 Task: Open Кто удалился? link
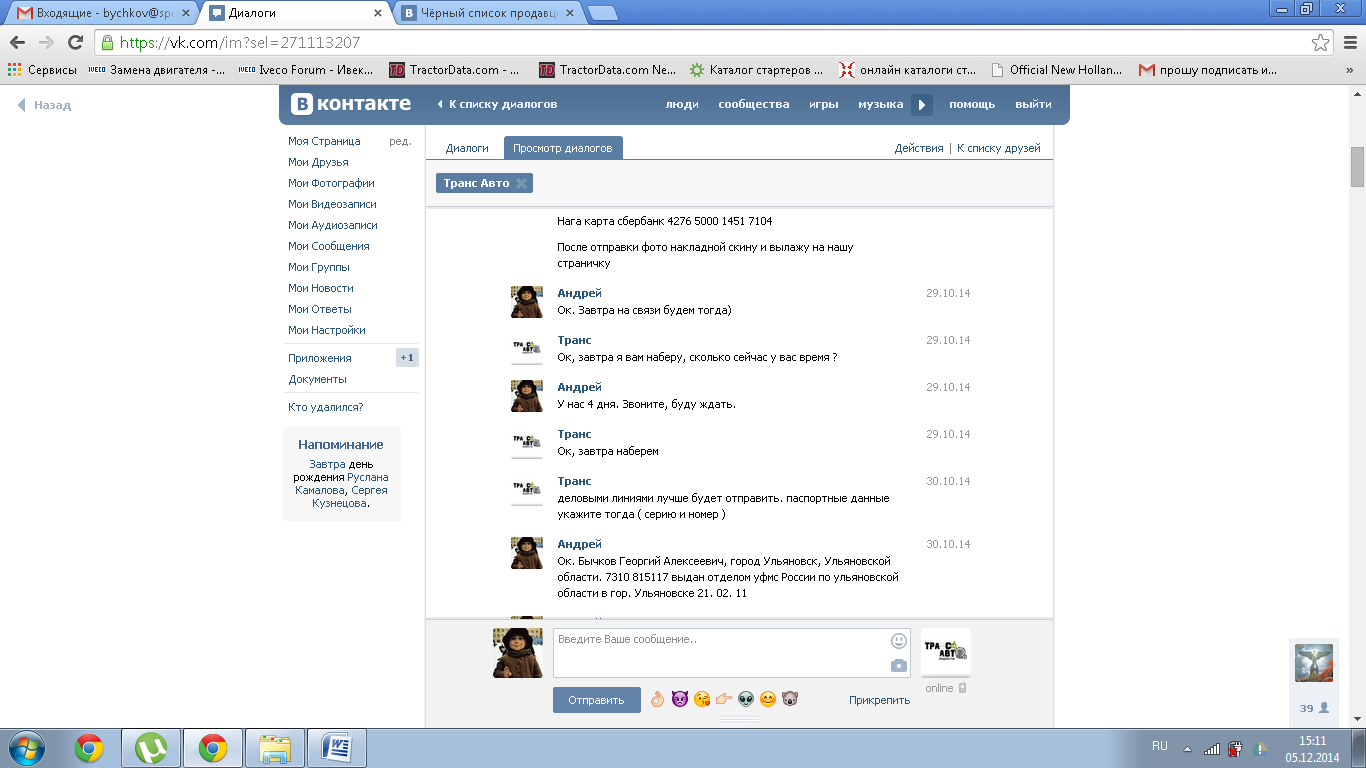326,407
